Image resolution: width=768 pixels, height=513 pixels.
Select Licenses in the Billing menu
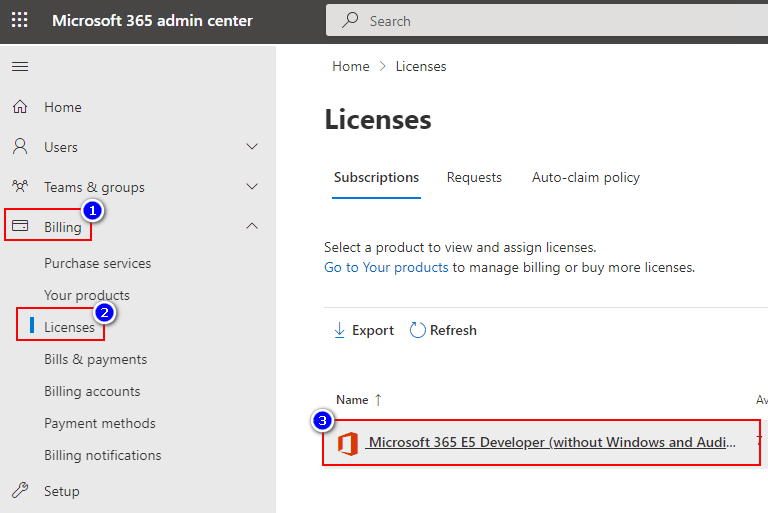click(69, 327)
